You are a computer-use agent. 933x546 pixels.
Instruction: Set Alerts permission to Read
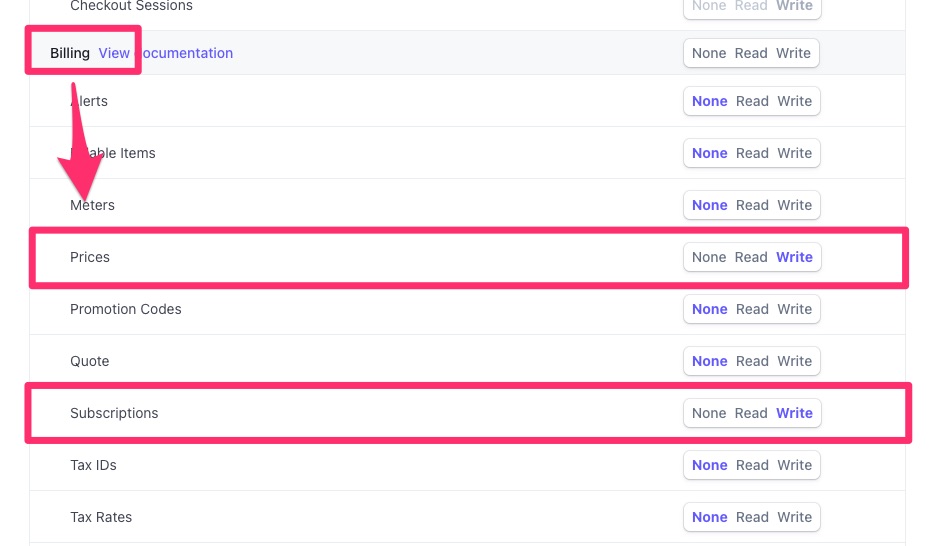(x=752, y=101)
